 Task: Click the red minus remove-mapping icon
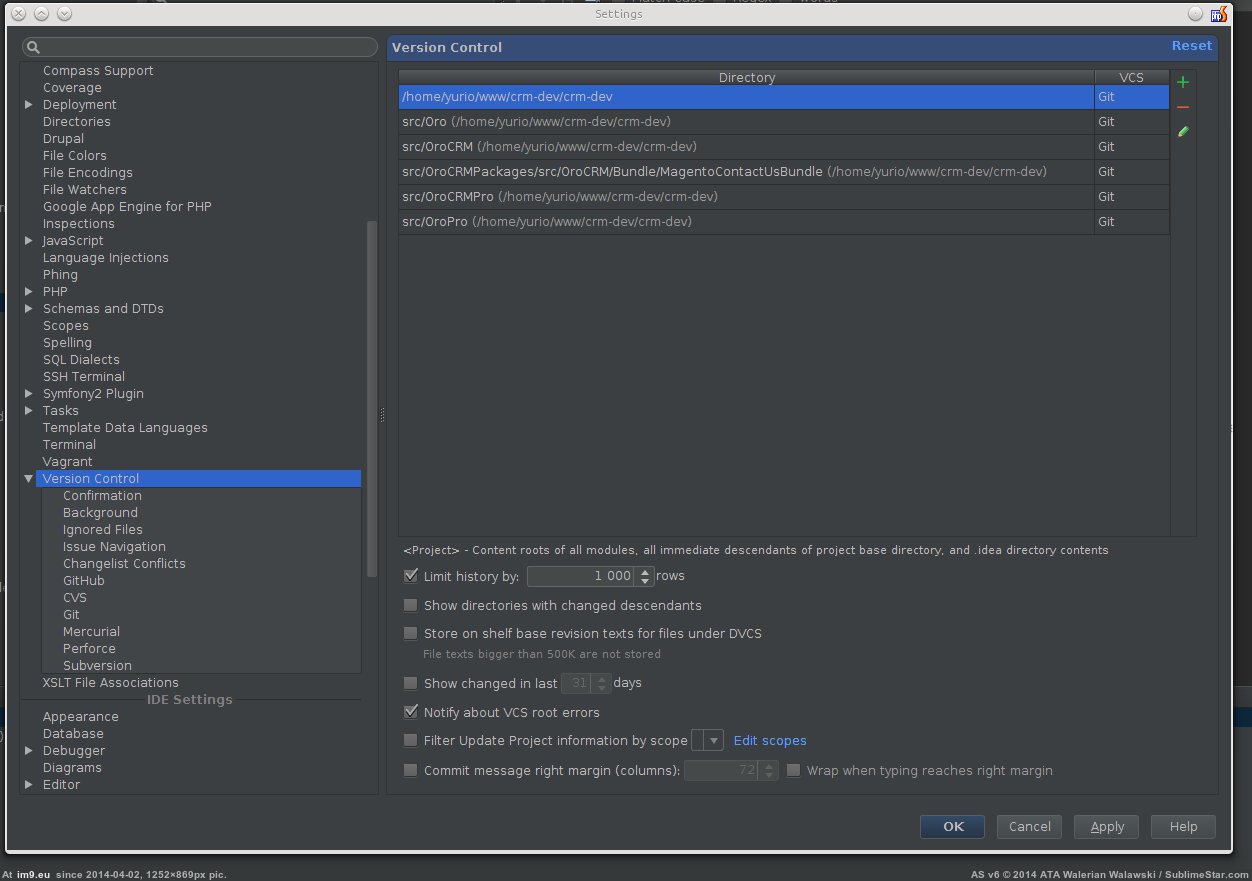pos(1183,107)
